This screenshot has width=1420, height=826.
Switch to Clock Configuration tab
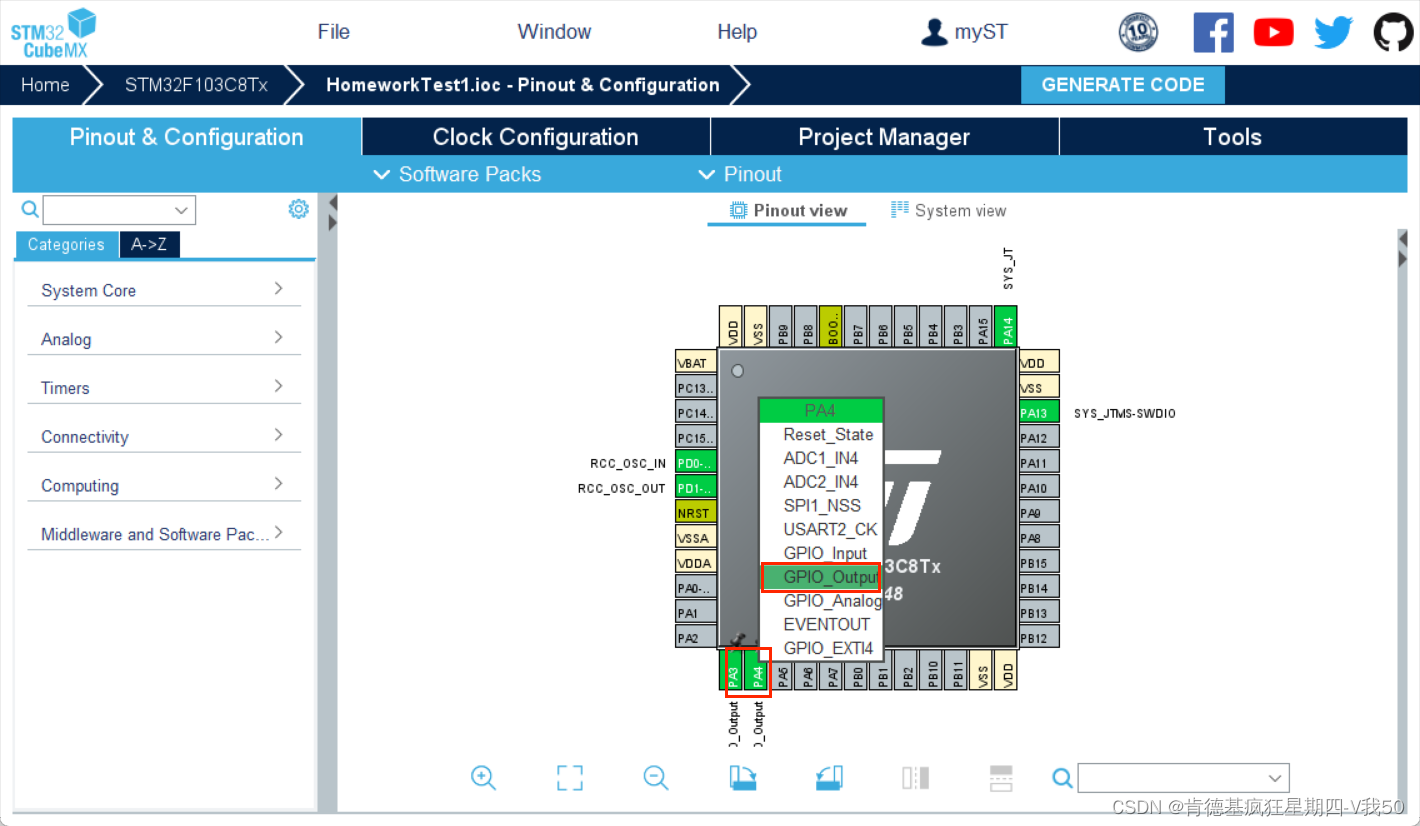pyautogui.click(x=535, y=137)
